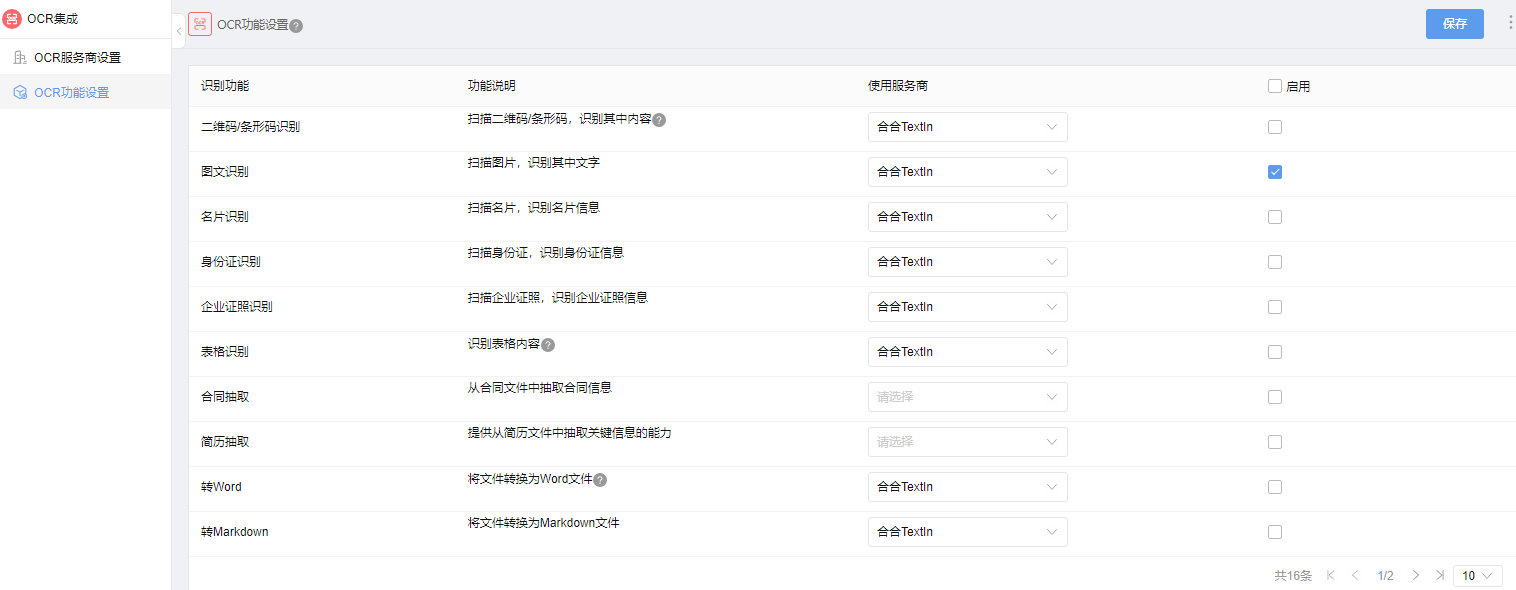Enable 合同抽取 checkbox
The height and width of the screenshot is (590, 1516).
pos(1275,397)
